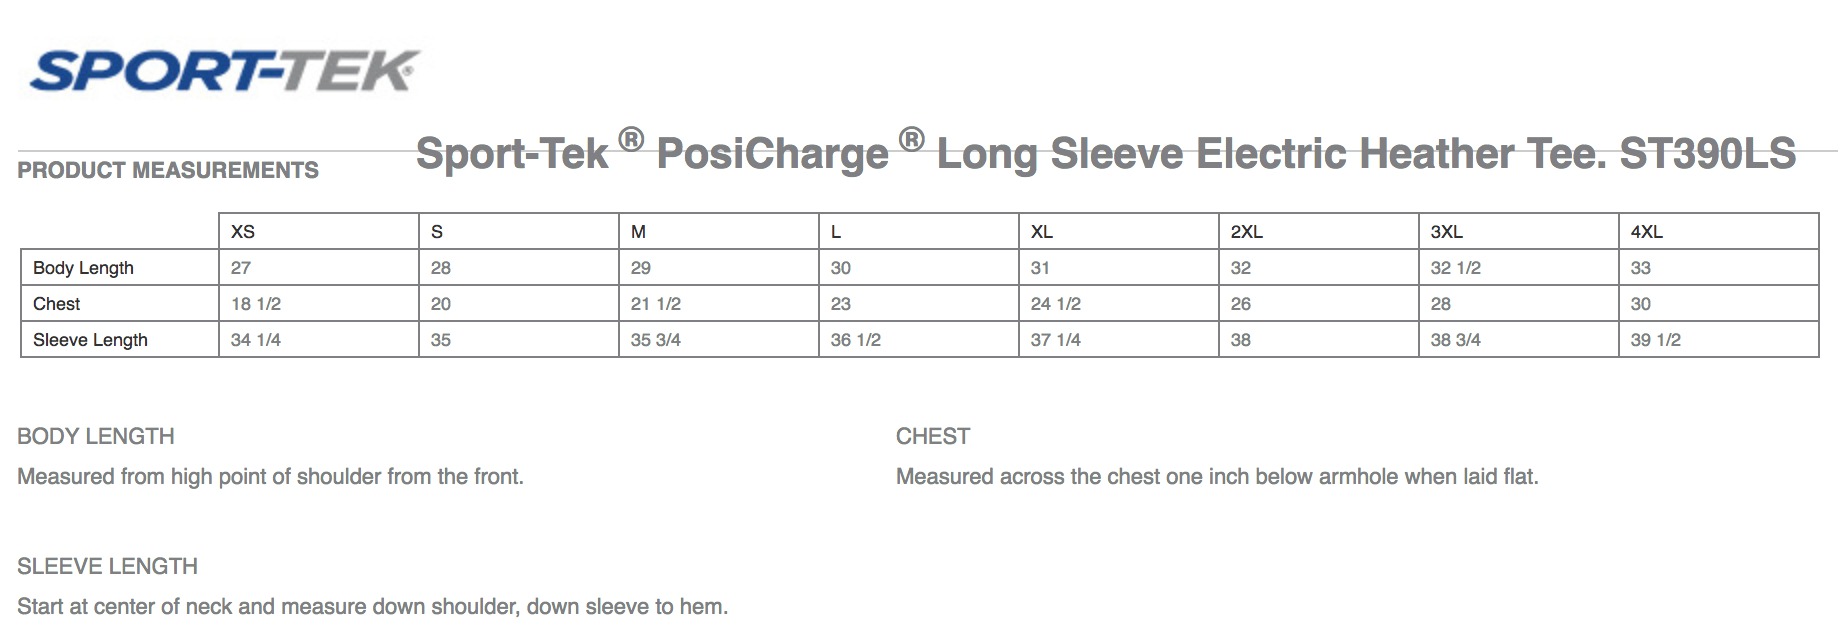
Task: Click the chest measurement instruction text
Action: coord(1217,477)
